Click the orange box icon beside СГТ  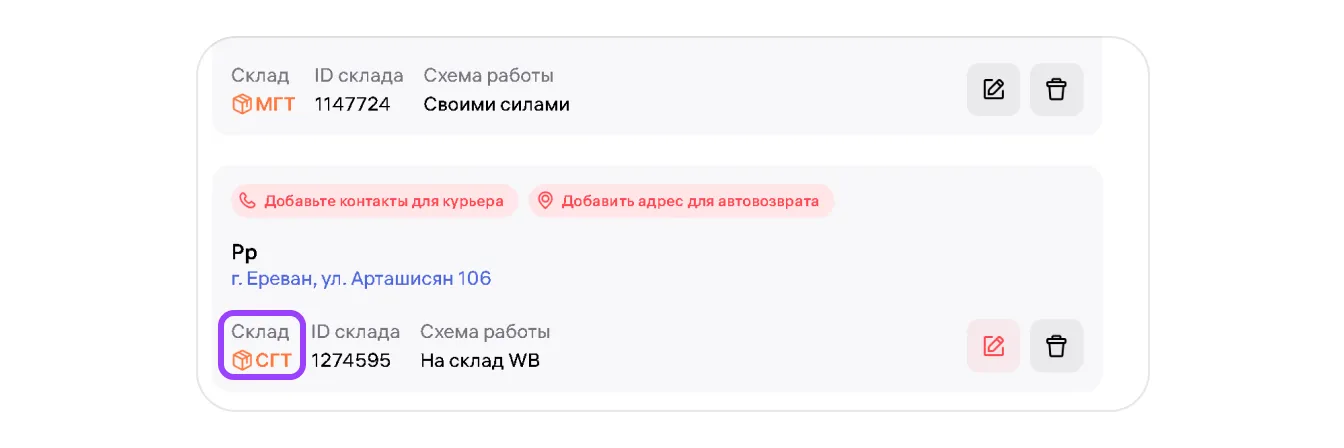pos(241,360)
